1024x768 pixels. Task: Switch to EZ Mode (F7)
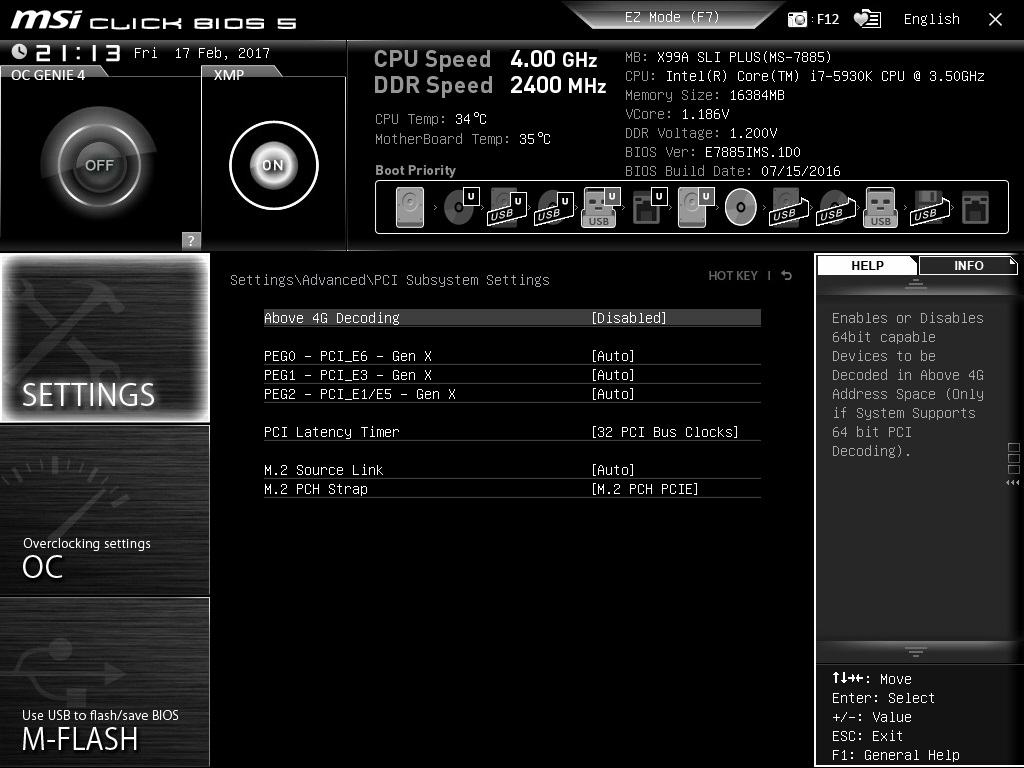(x=672, y=17)
